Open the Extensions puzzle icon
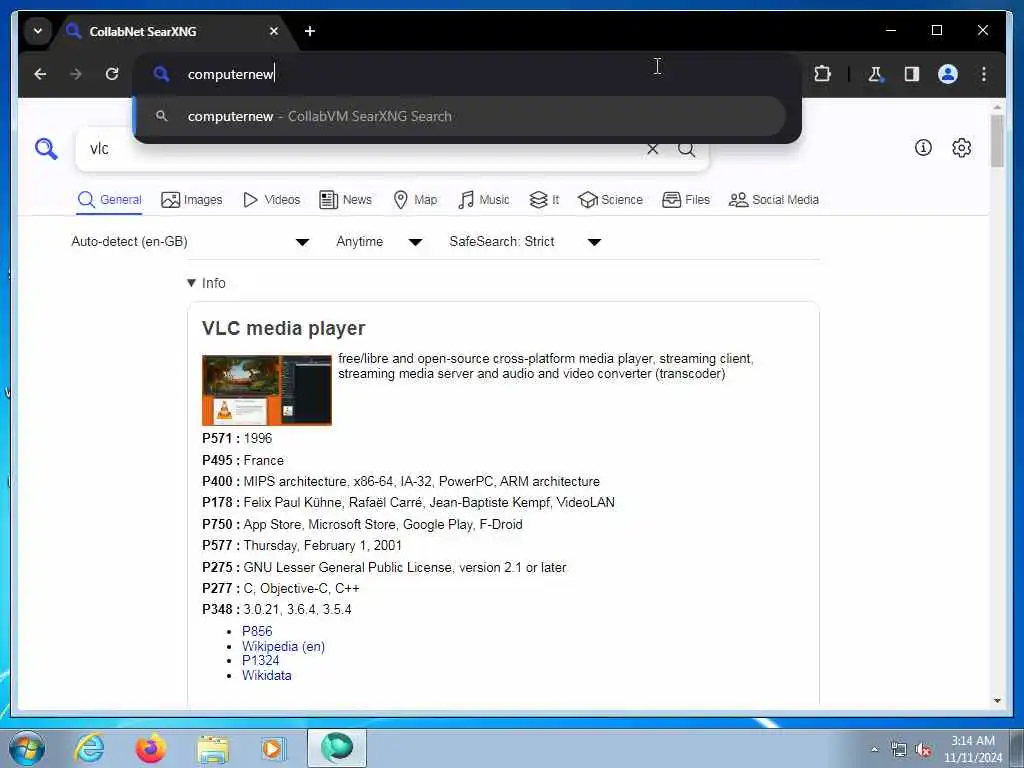The width and height of the screenshot is (1024, 768). point(822,74)
